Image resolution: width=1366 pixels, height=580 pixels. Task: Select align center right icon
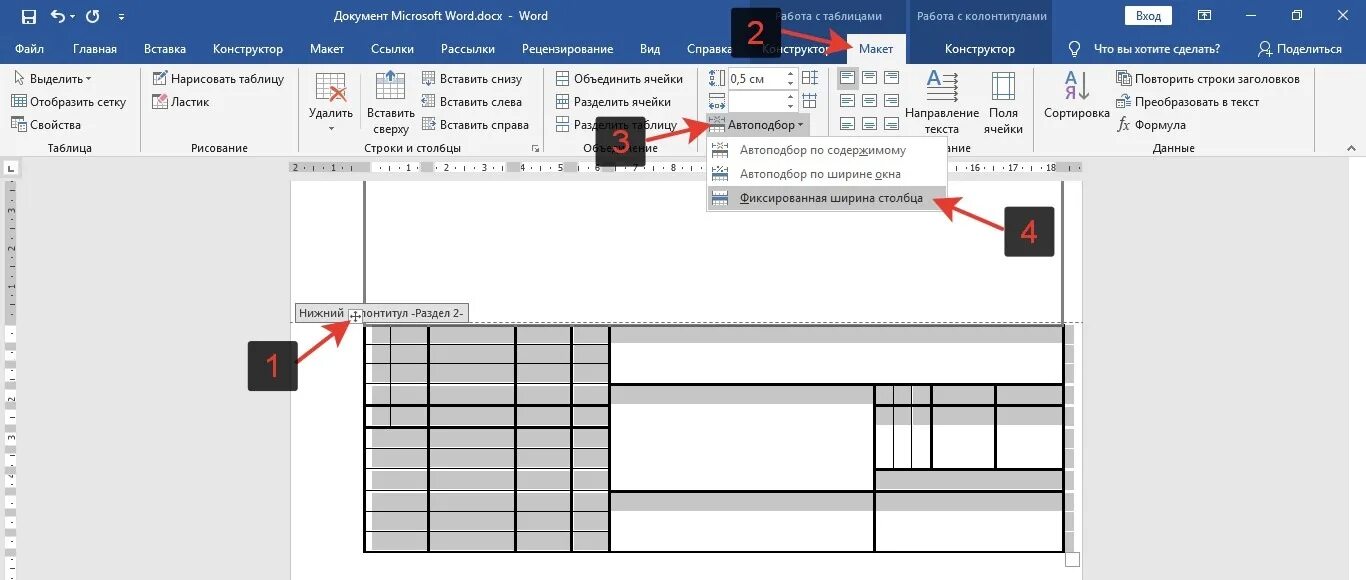pyautogui.click(x=891, y=101)
